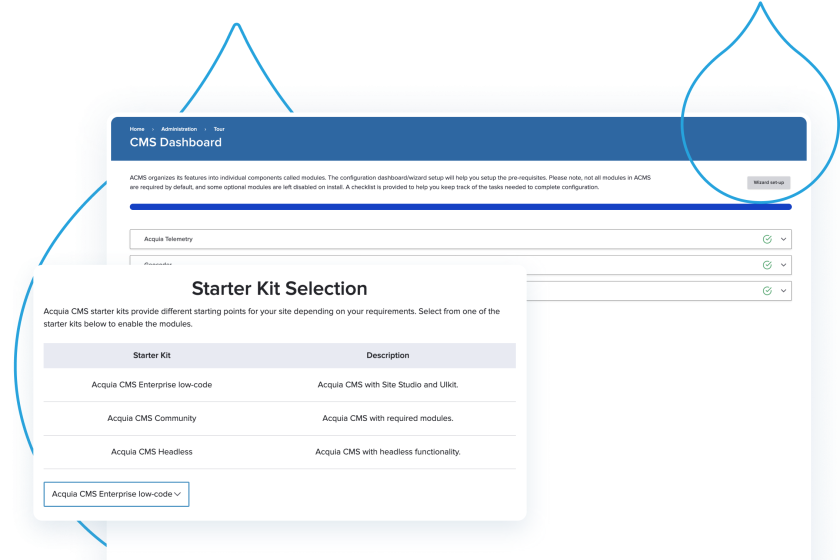Click the Starter Kit column header
The height and width of the screenshot is (560, 840).
(x=152, y=355)
